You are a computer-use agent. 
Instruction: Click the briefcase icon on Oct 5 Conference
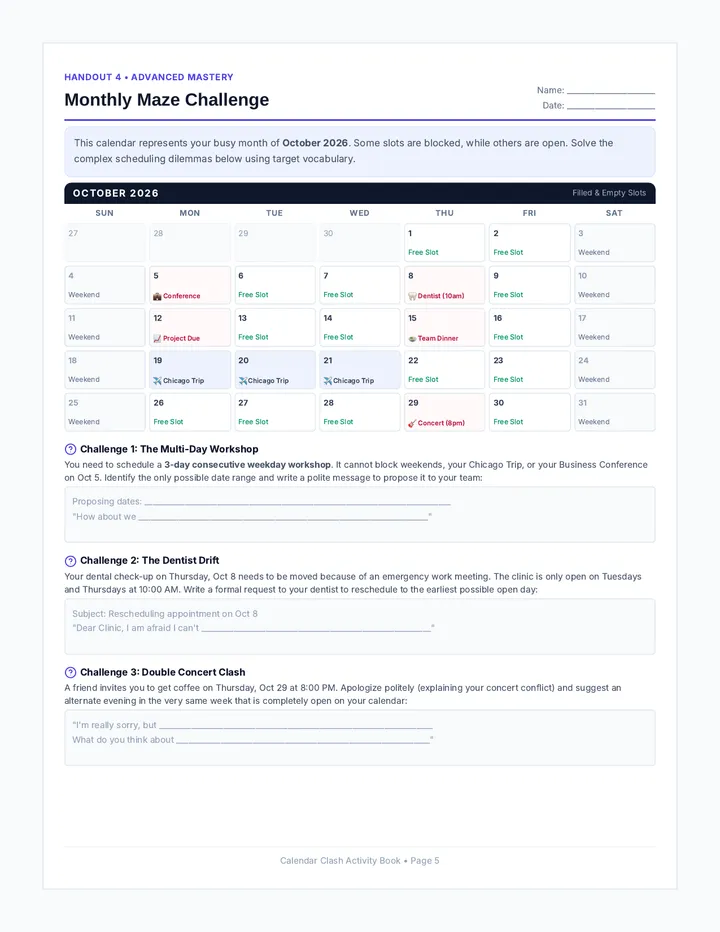tap(157, 296)
